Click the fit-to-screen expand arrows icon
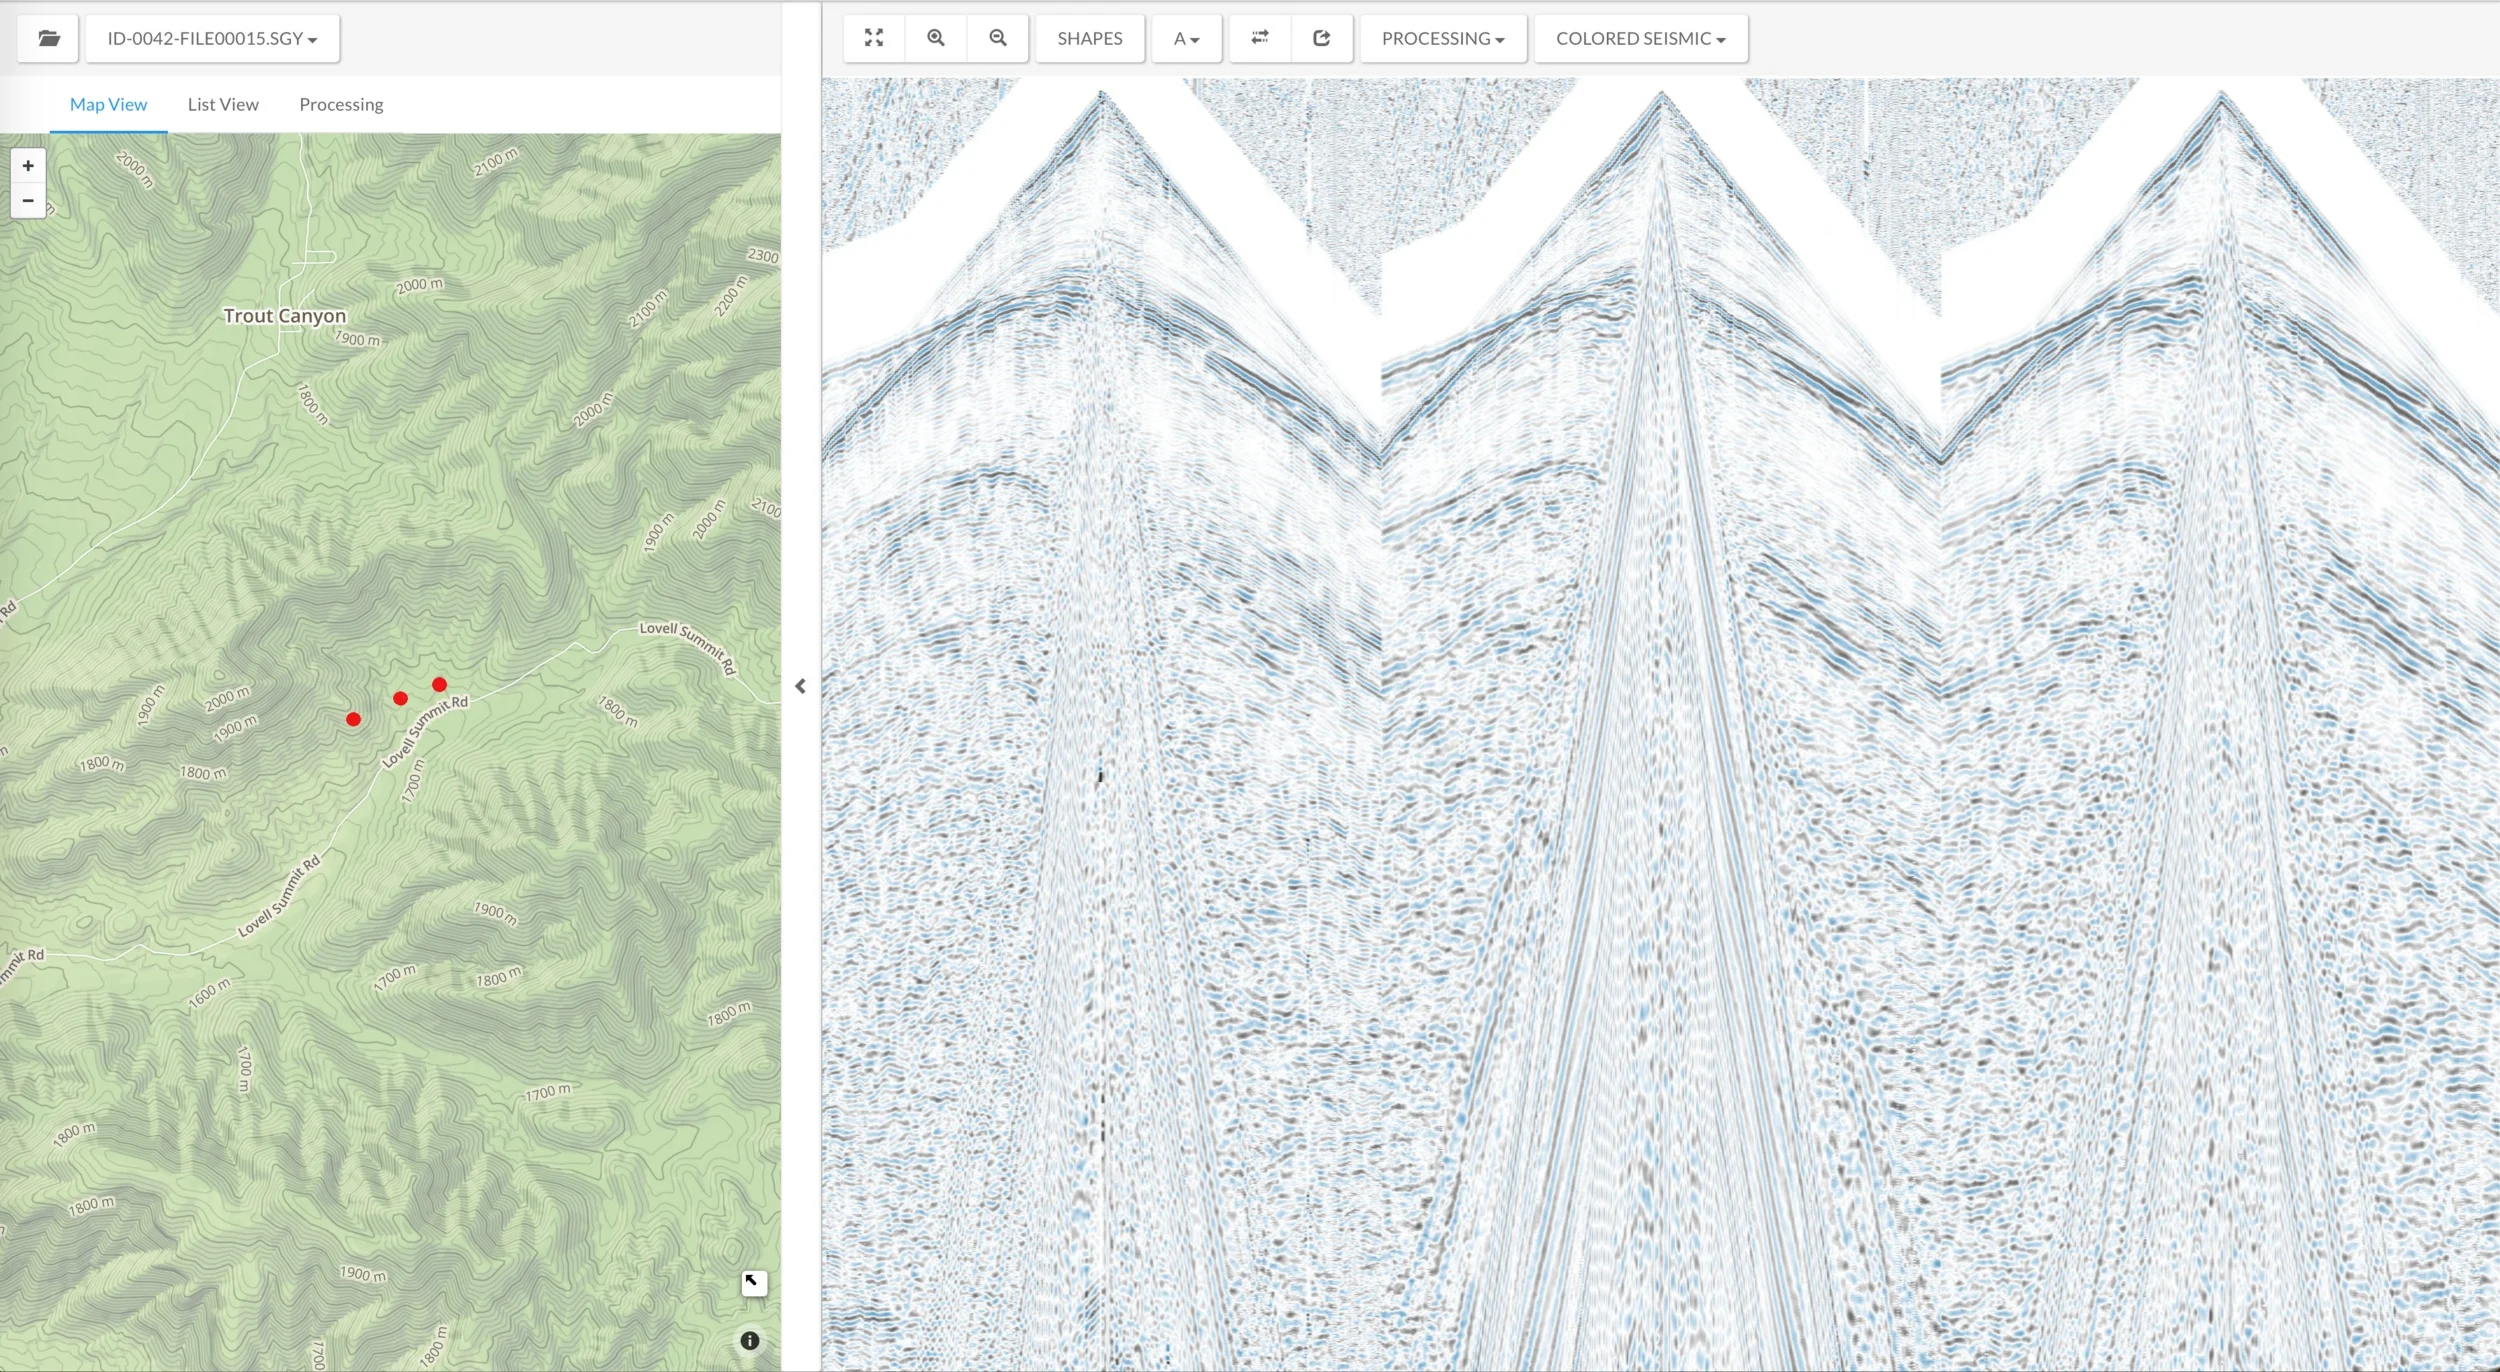This screenshot has height=1372, width=2500. pyautogui.click(x=874, y=38)
